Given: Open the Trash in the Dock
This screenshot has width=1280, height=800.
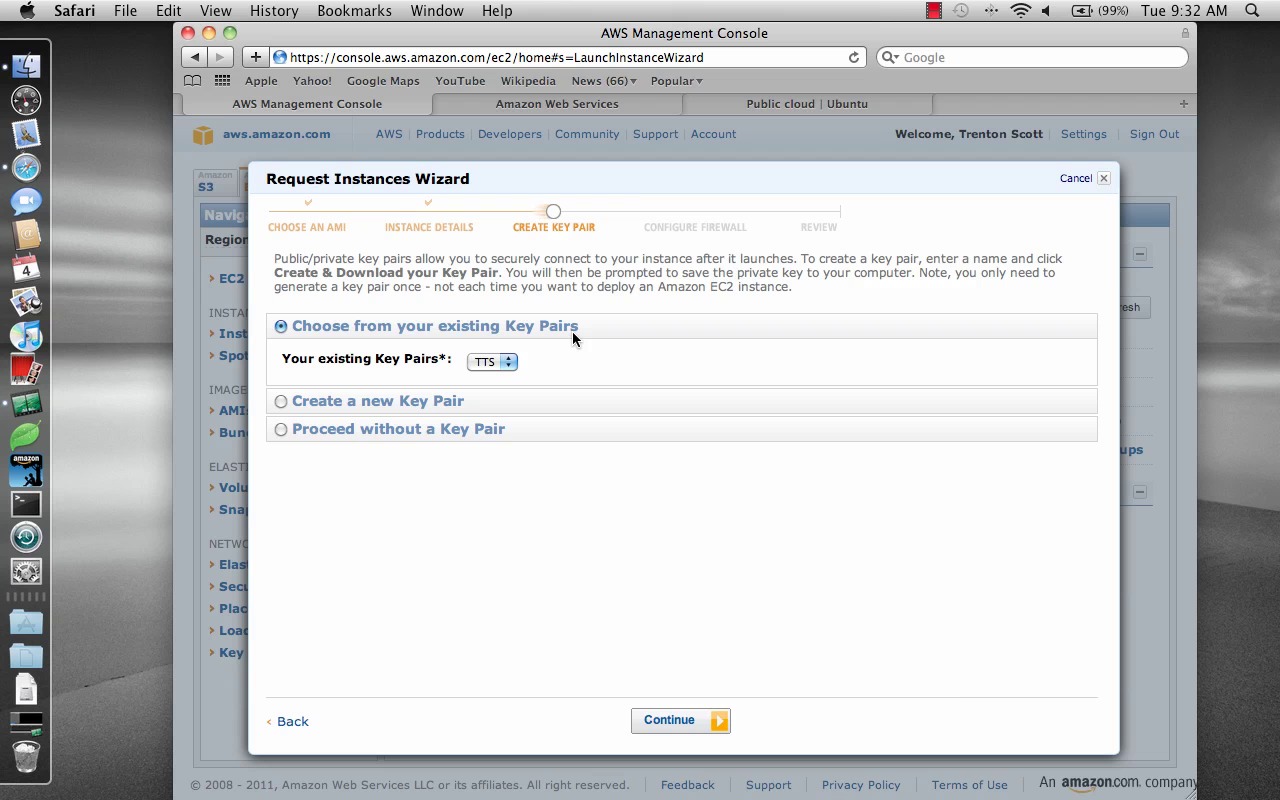Looking at the screenshot, I should [x=26, y=755].
